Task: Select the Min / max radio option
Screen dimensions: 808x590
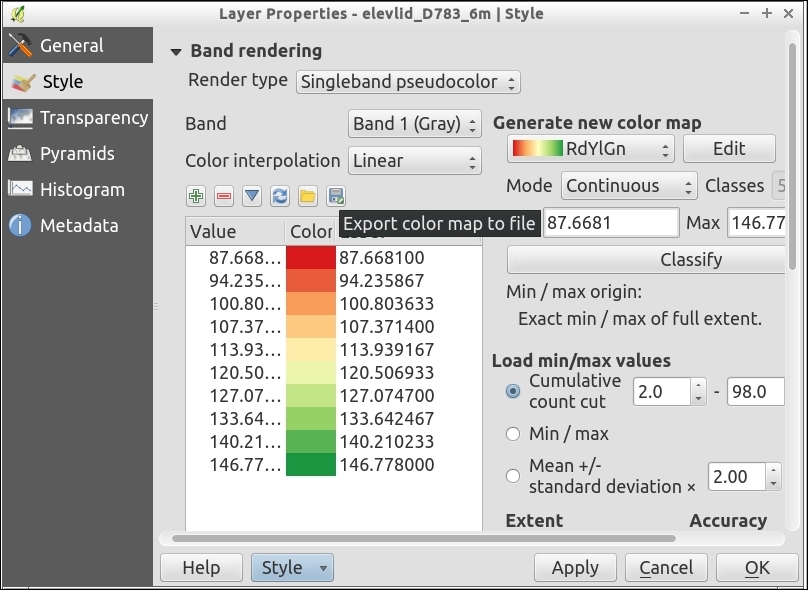Action: tap(513, 434)
